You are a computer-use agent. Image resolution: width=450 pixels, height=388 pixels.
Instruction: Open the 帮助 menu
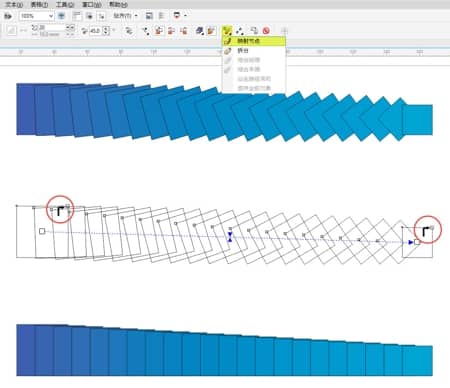tap(118, 5)
